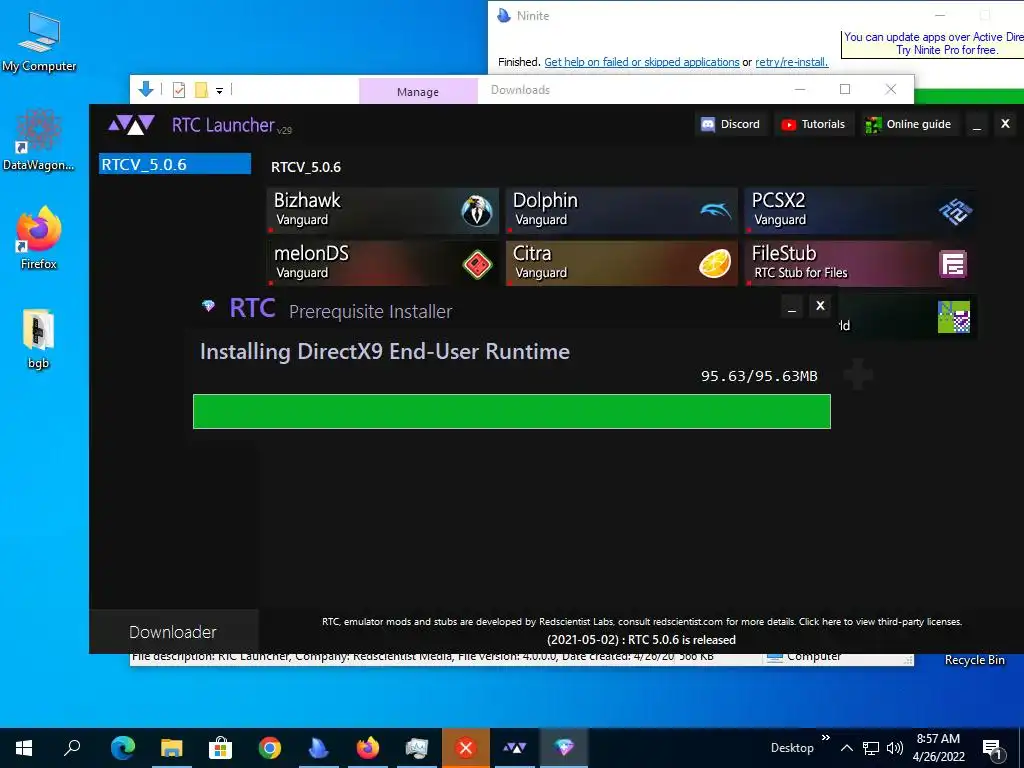Click the RTC 5.0.6 released news line
The height and width of the screenshot is (768, 1024).
pos(641,640)
